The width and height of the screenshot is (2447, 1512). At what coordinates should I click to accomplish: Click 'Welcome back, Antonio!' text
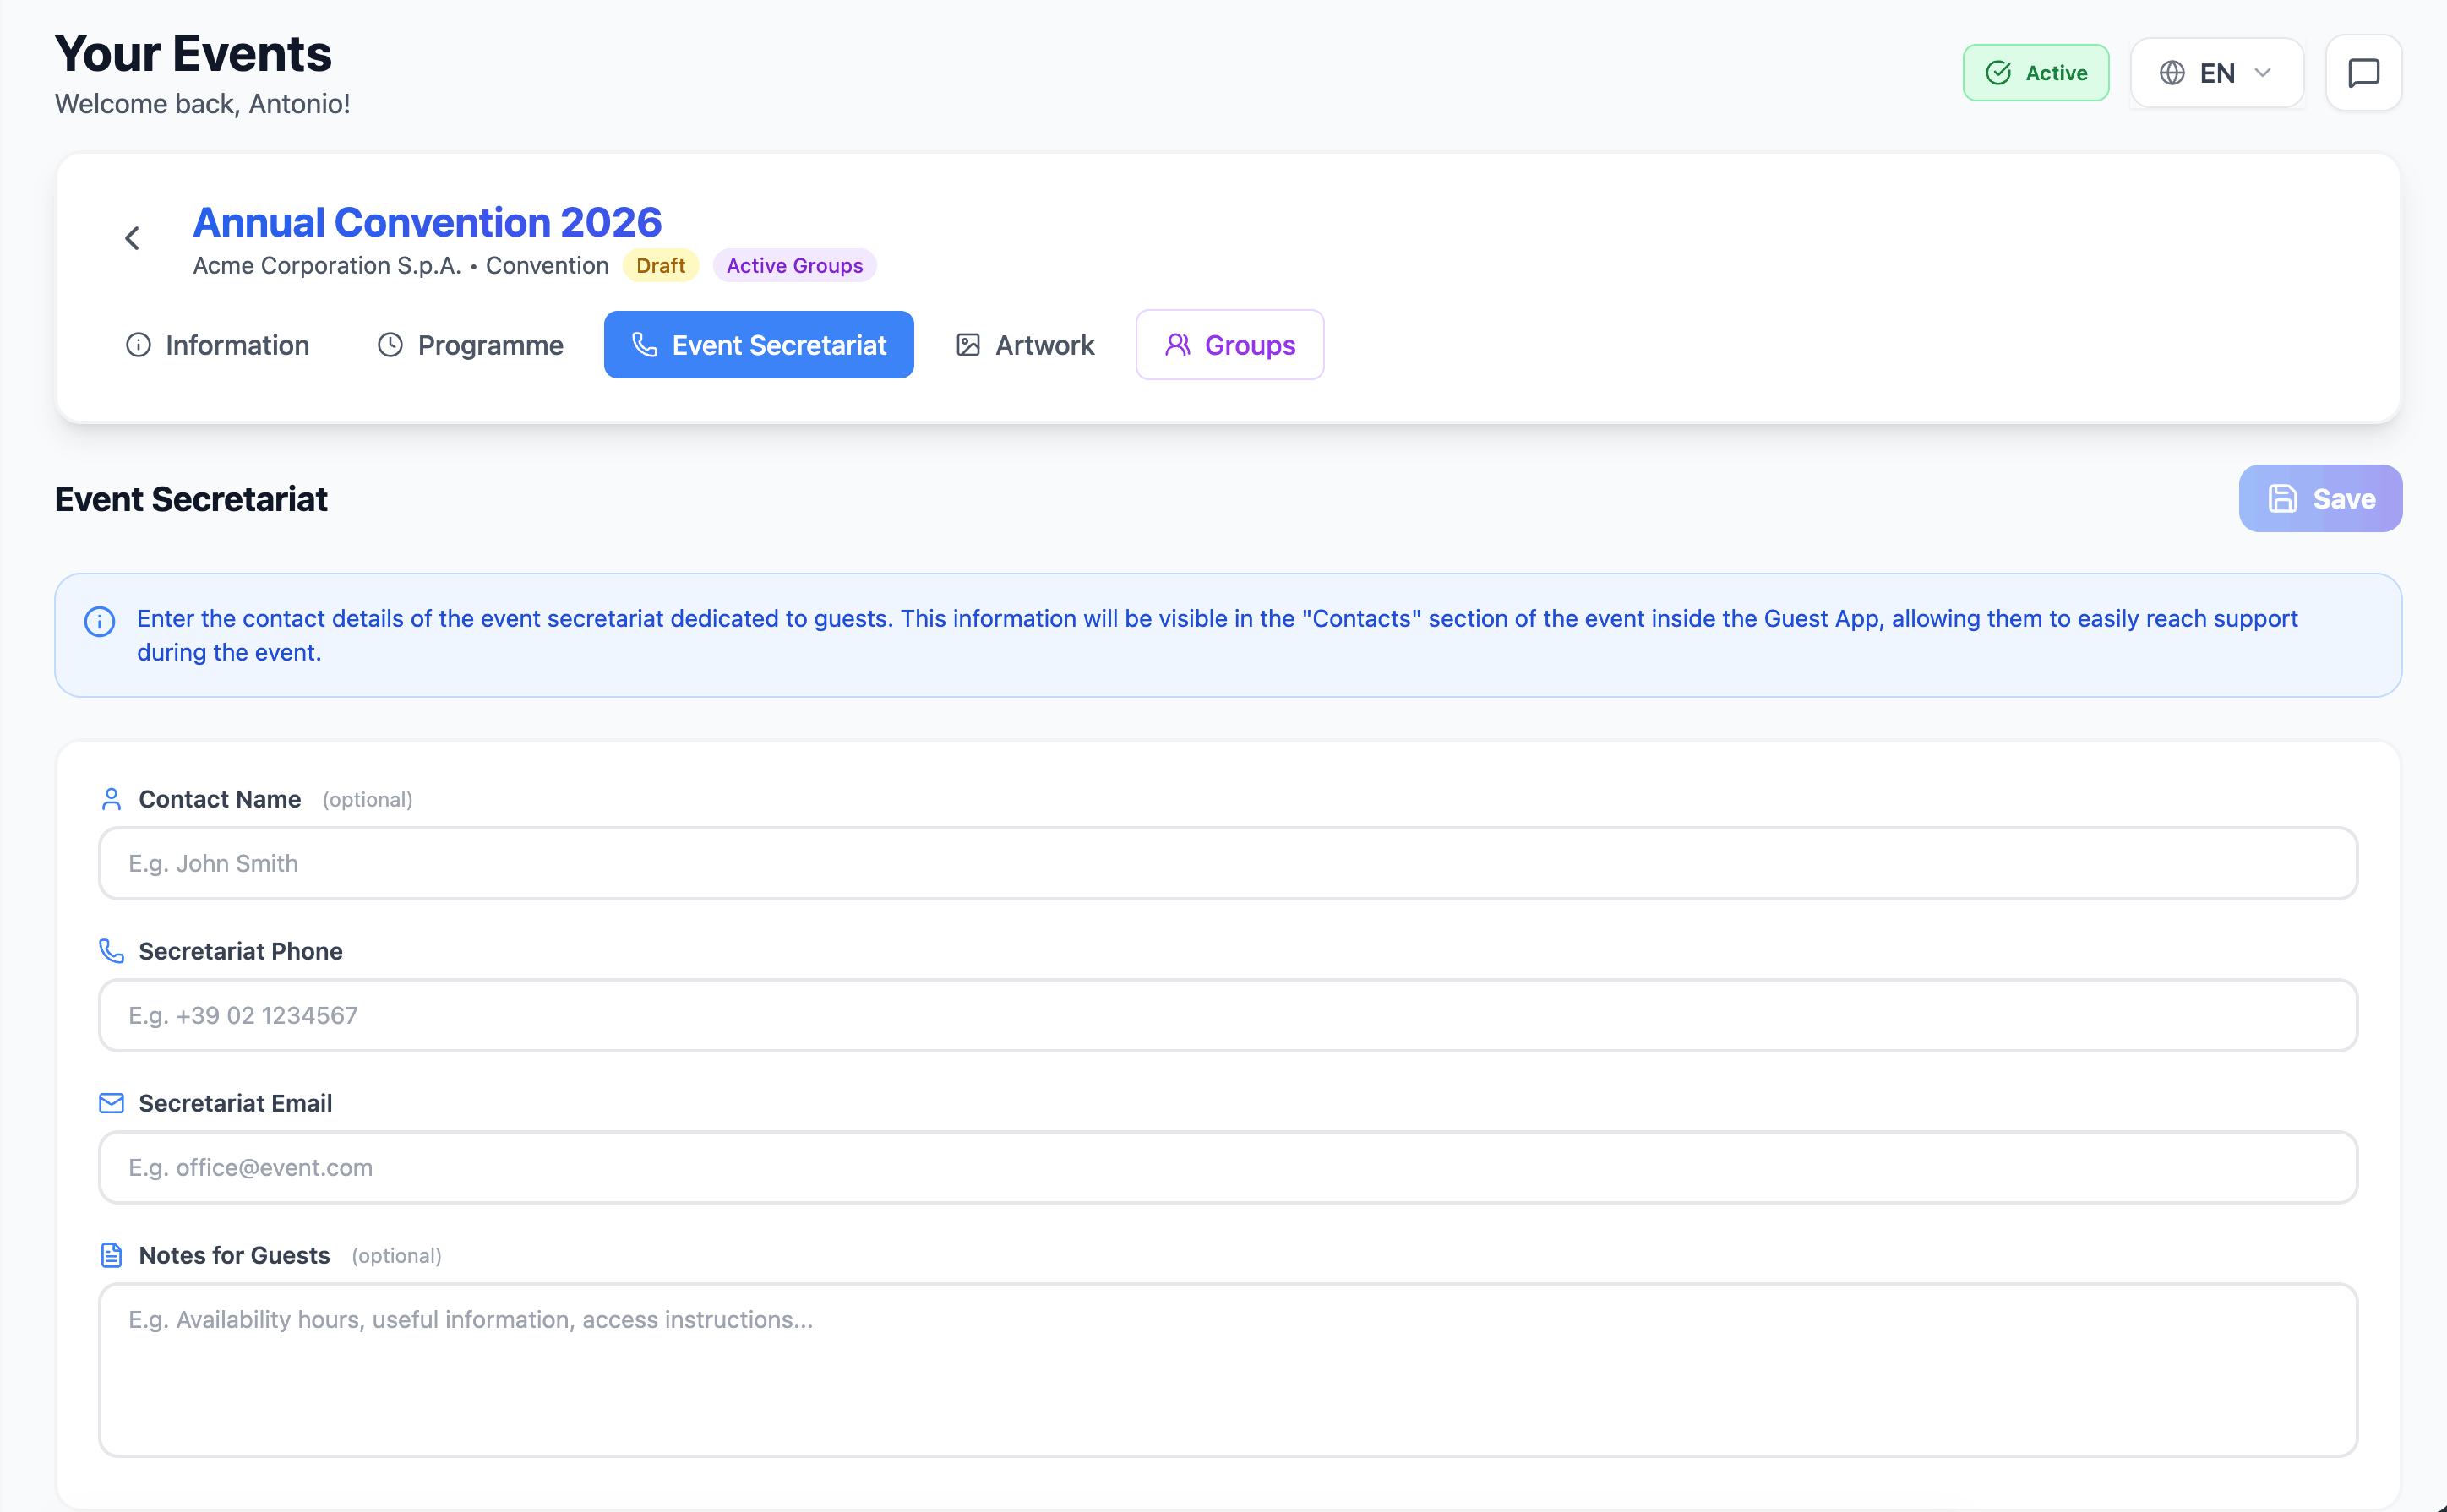[x=202, y=104]
